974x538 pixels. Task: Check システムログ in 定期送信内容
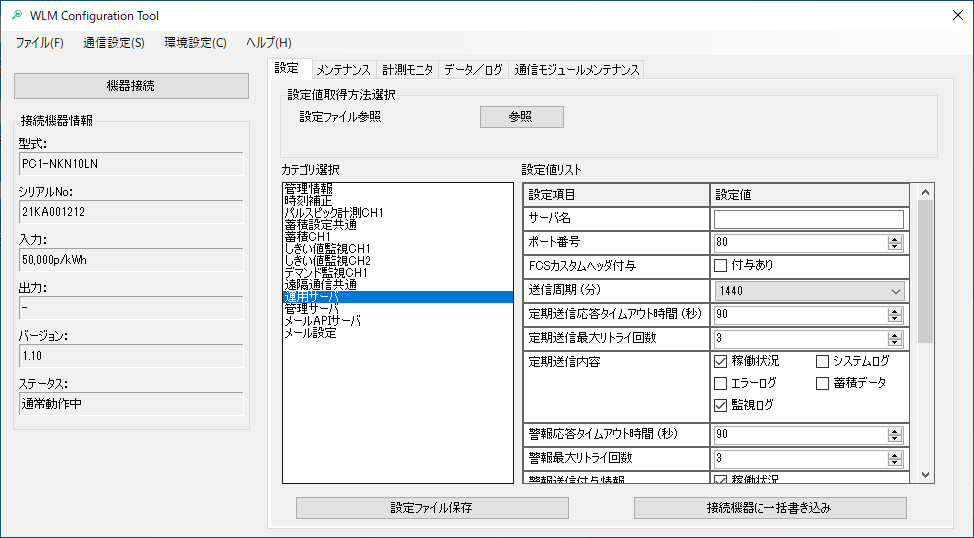click(x=822, y=362)
